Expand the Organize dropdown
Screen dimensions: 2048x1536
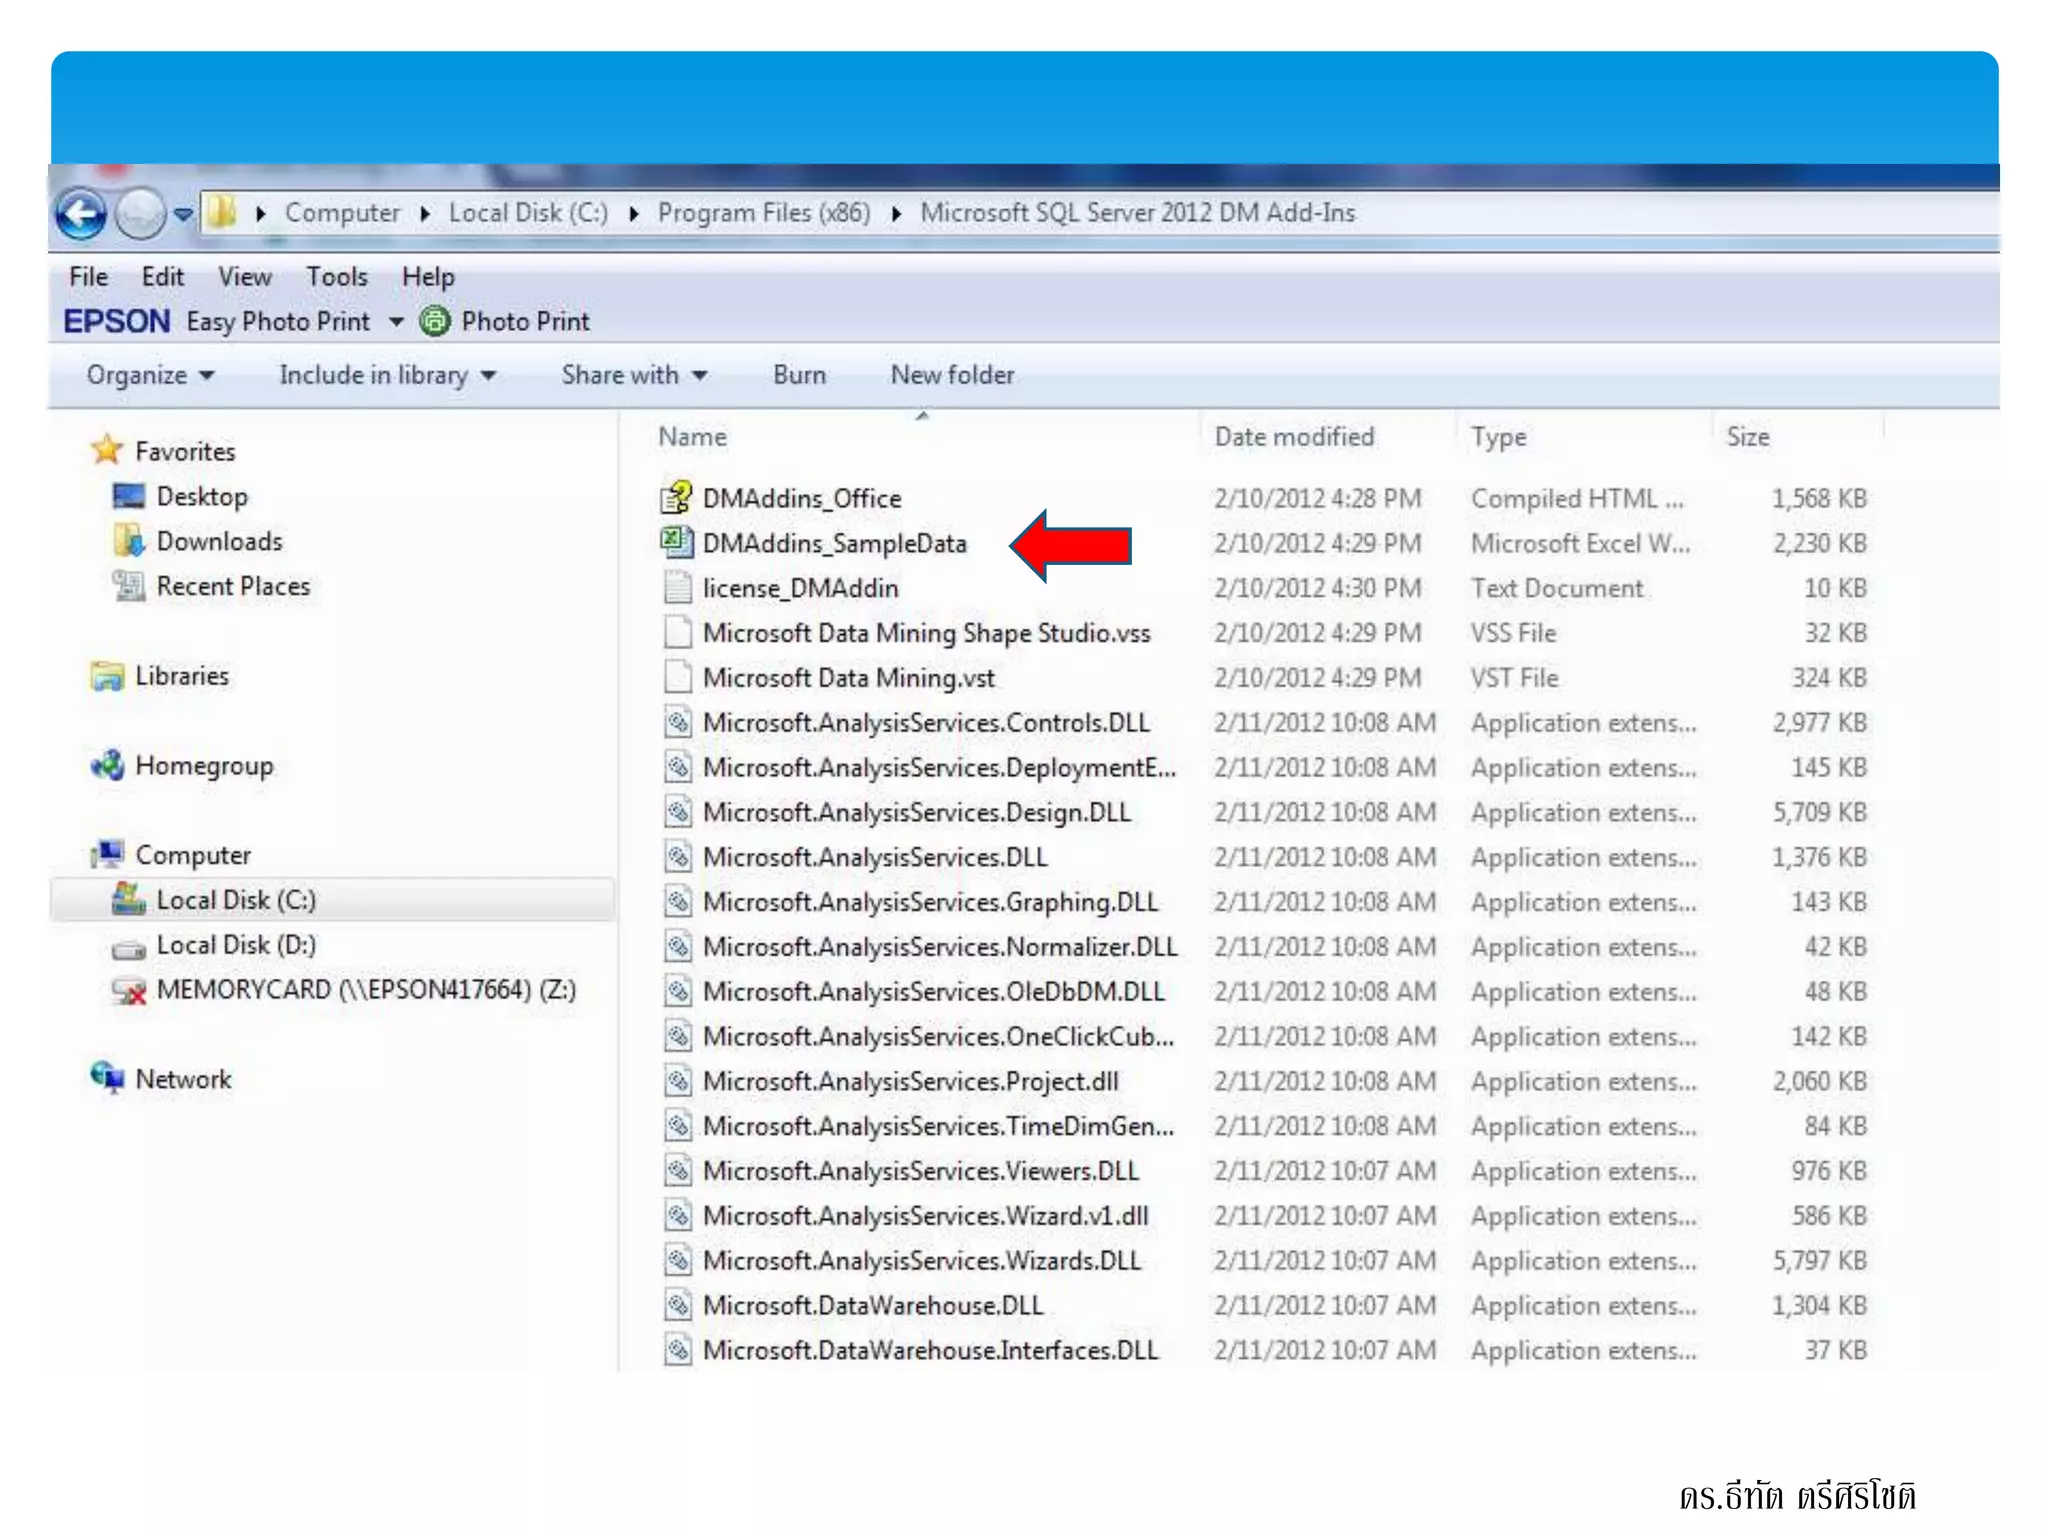[x=150, y=375]
